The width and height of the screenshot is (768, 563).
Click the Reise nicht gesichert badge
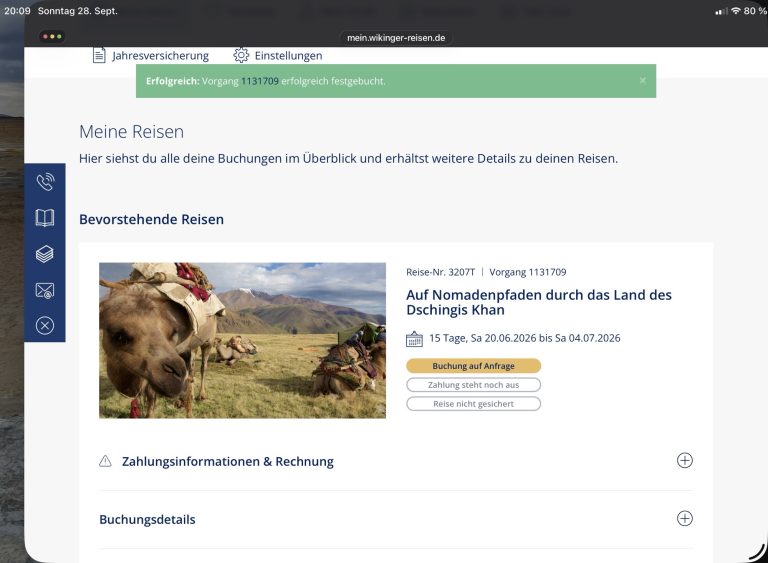473,404
